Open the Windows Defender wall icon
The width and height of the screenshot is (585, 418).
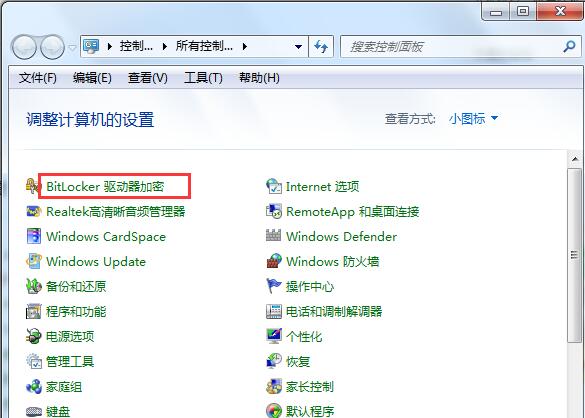click(273, 236)
